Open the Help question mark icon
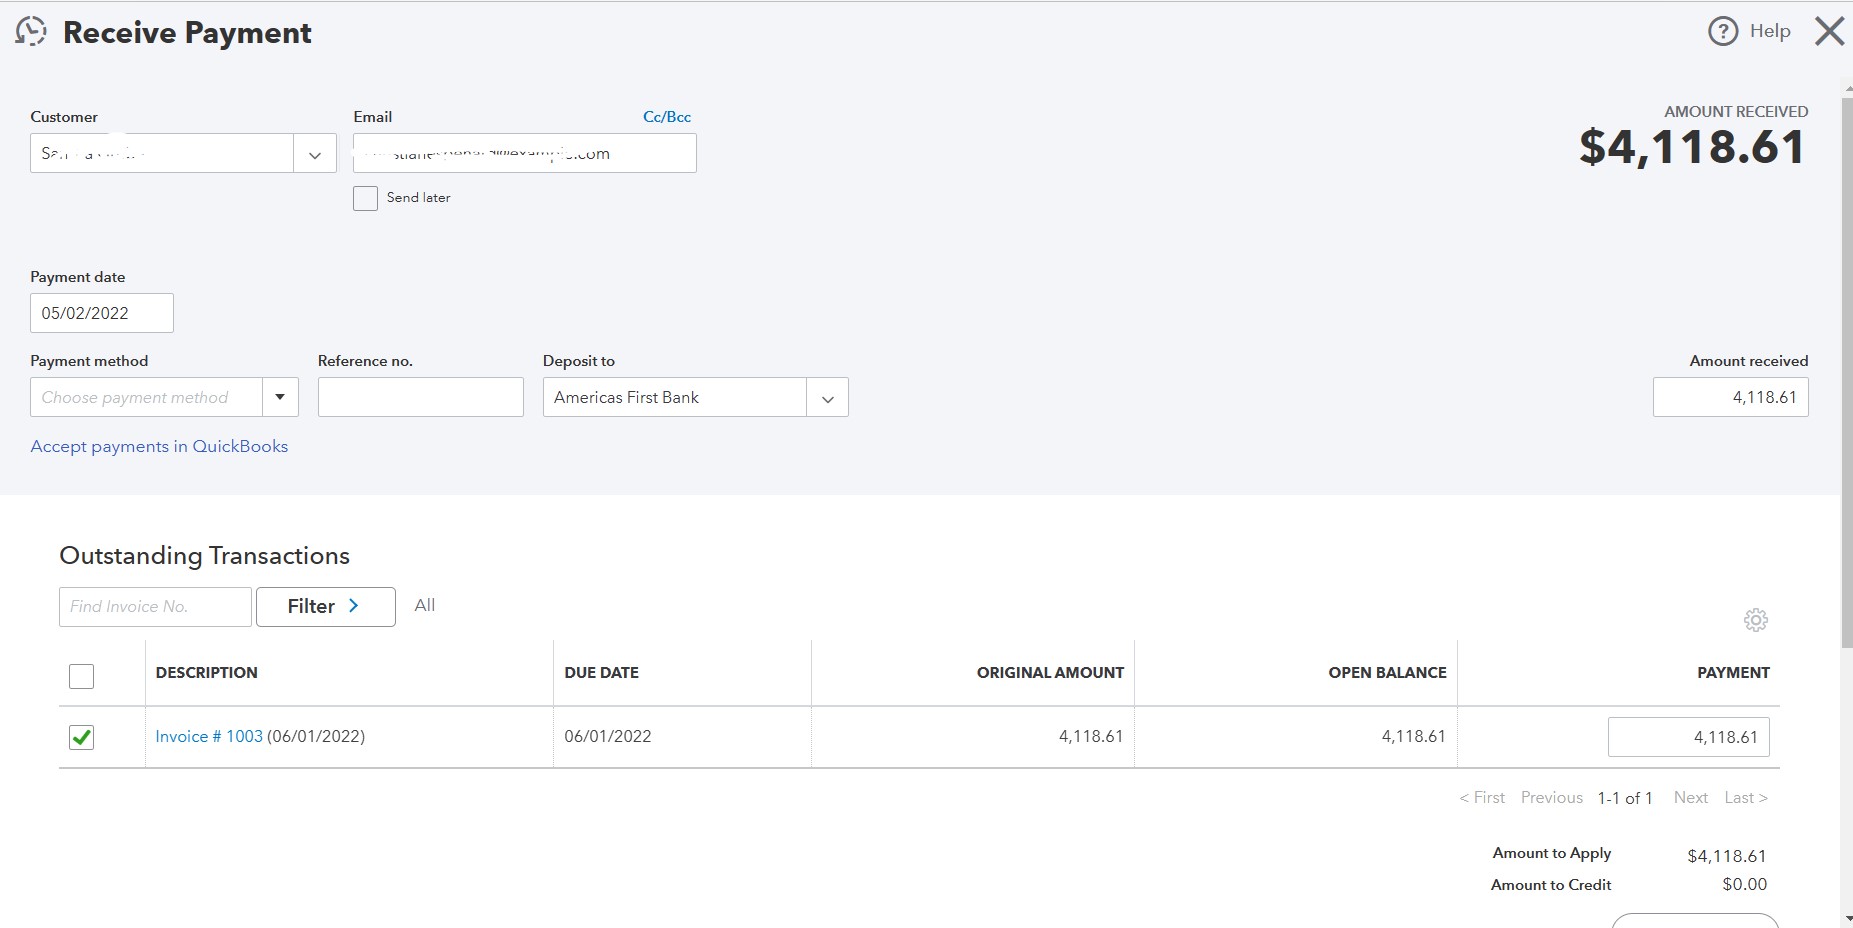The height and width of the screenshot is (928, 1853). [1722, 32]
